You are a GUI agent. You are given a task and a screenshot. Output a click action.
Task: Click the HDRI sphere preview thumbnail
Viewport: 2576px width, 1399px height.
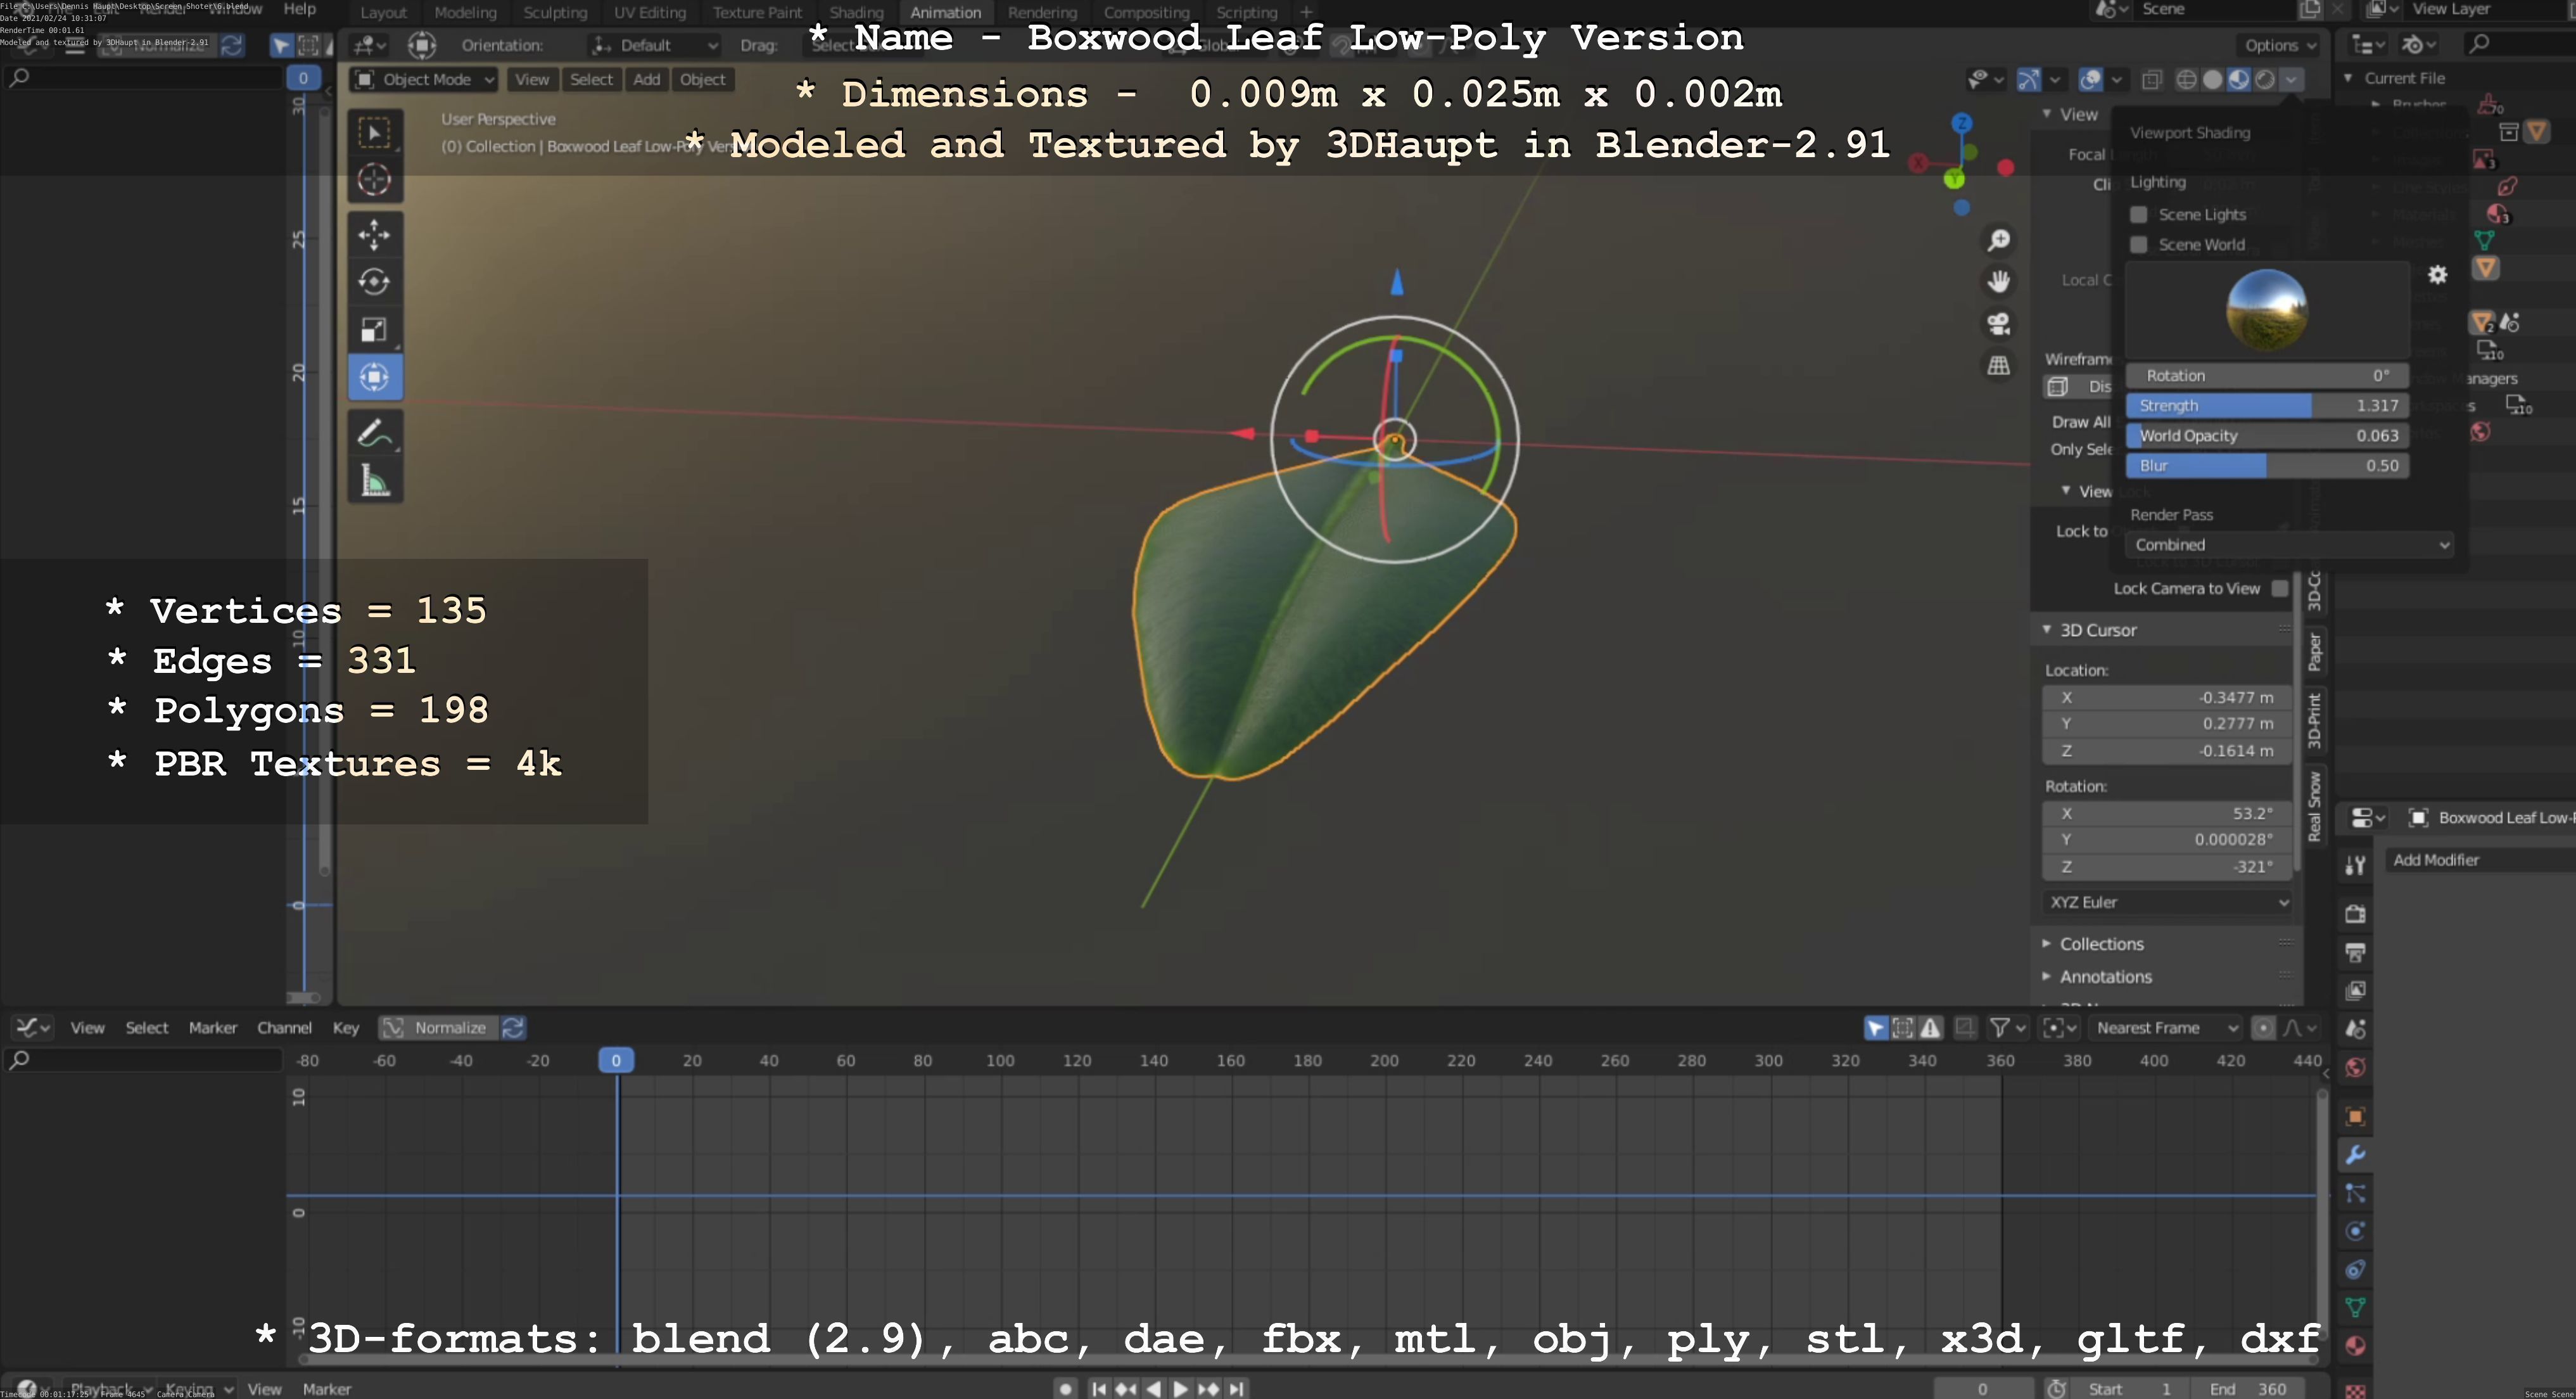click(2266, 310)
